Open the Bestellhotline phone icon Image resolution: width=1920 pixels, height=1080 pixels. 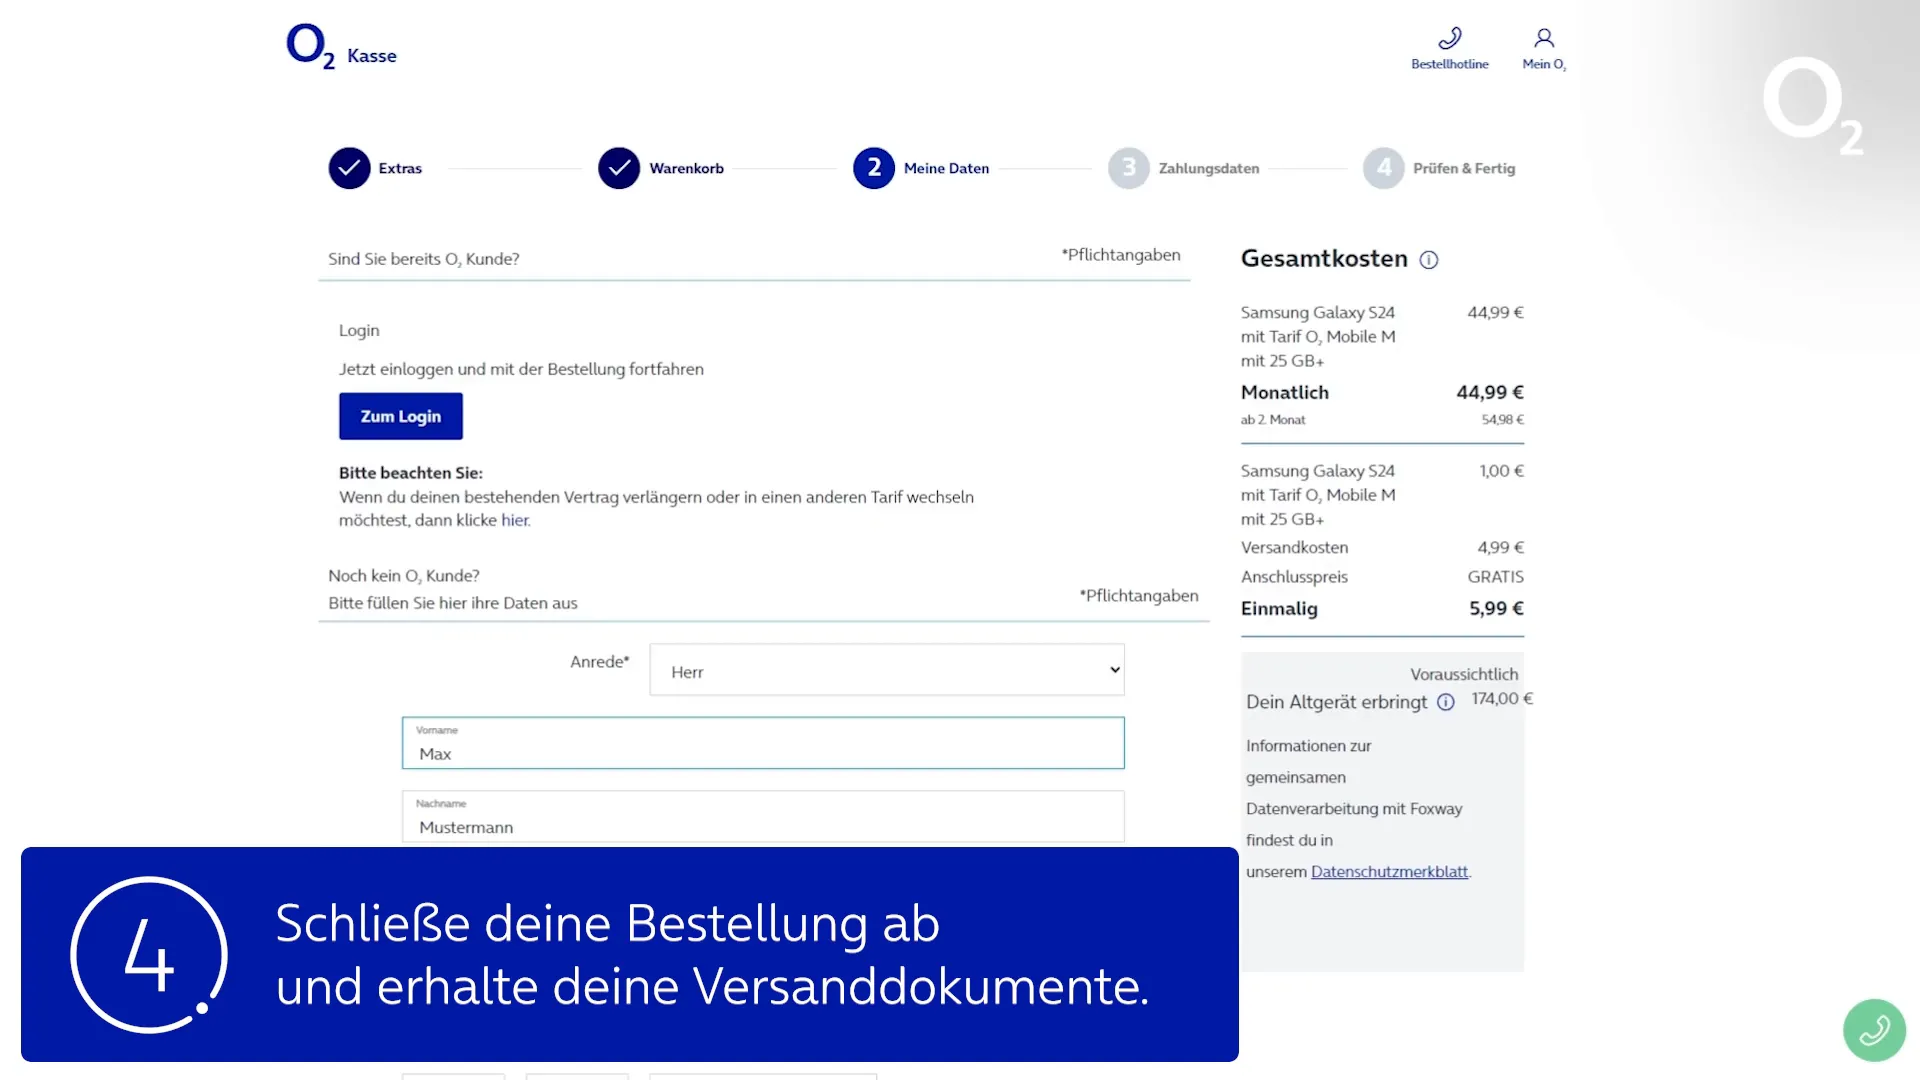point(1449,39)
